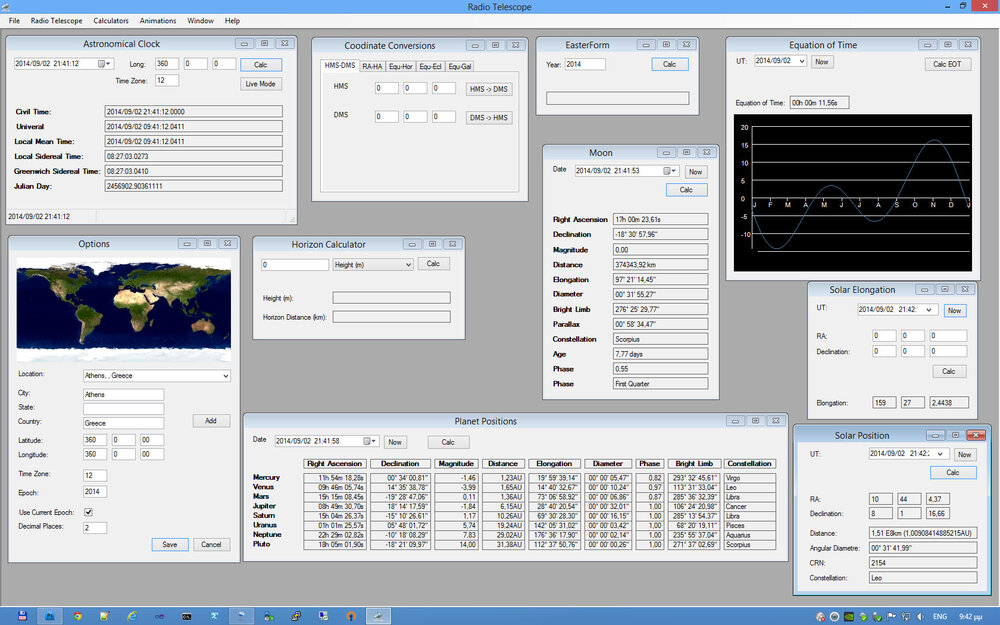Open Google Chrome from the taskbar
Image resolution: width=1000 pixels, height=625 pixels.
[x=78, y=615]
